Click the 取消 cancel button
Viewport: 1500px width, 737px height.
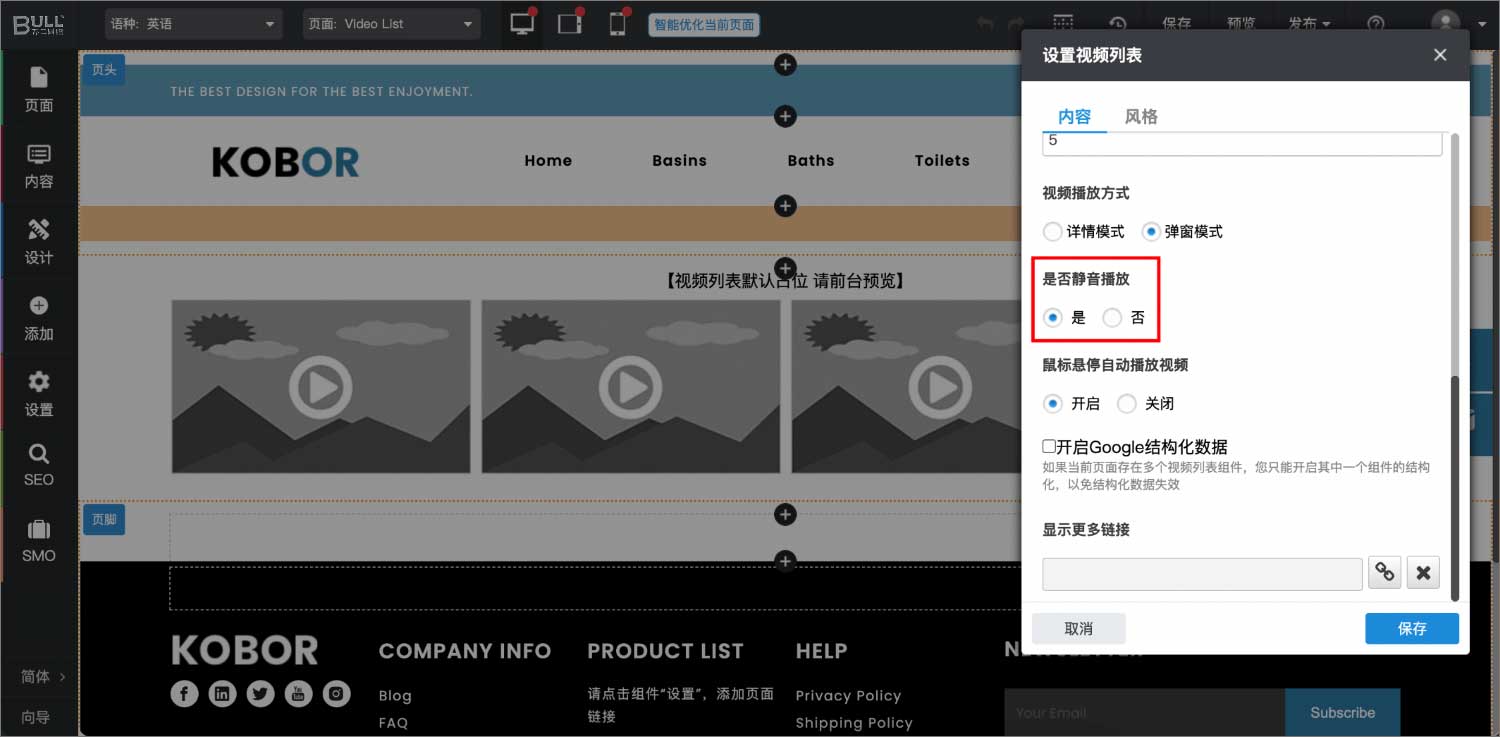point(1078,629)
